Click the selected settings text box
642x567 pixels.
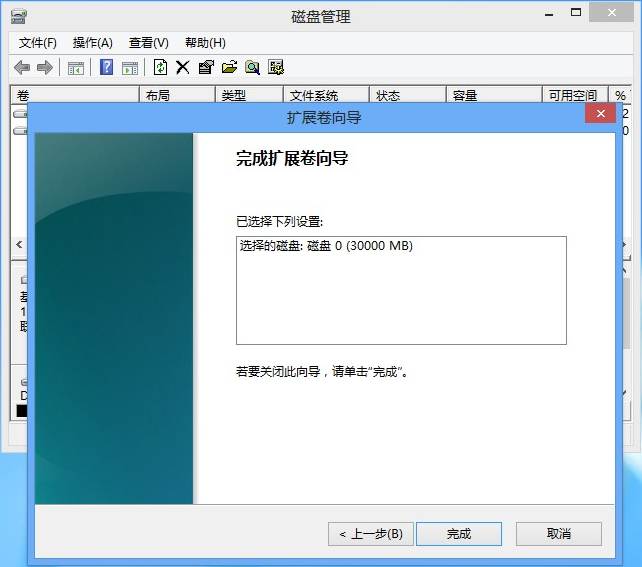(x=401, y=290)
